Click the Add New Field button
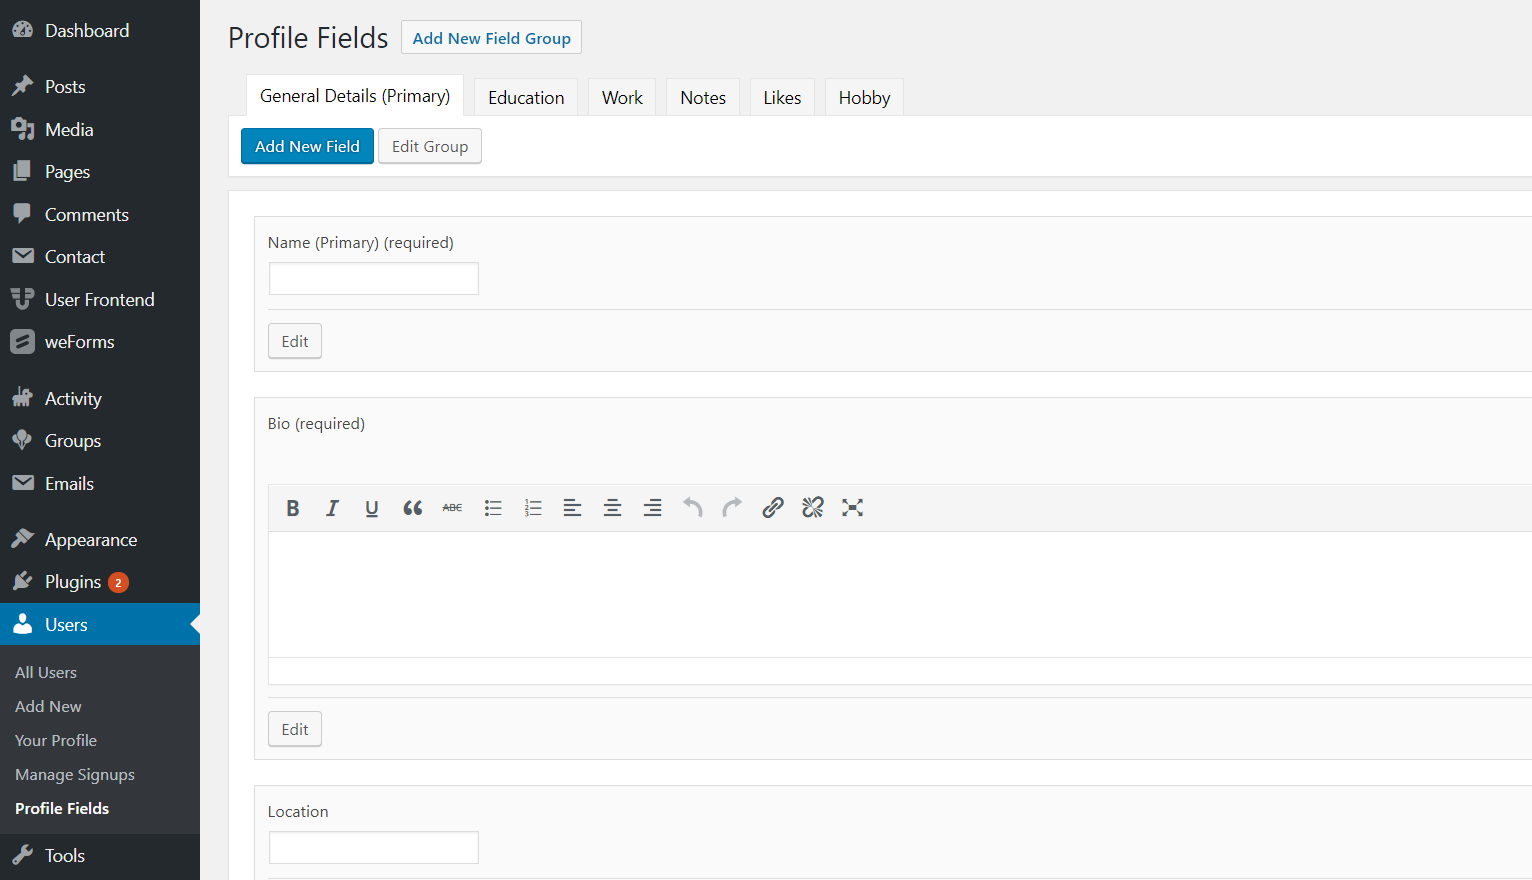 pyautogui.click(x=307, y=146)
